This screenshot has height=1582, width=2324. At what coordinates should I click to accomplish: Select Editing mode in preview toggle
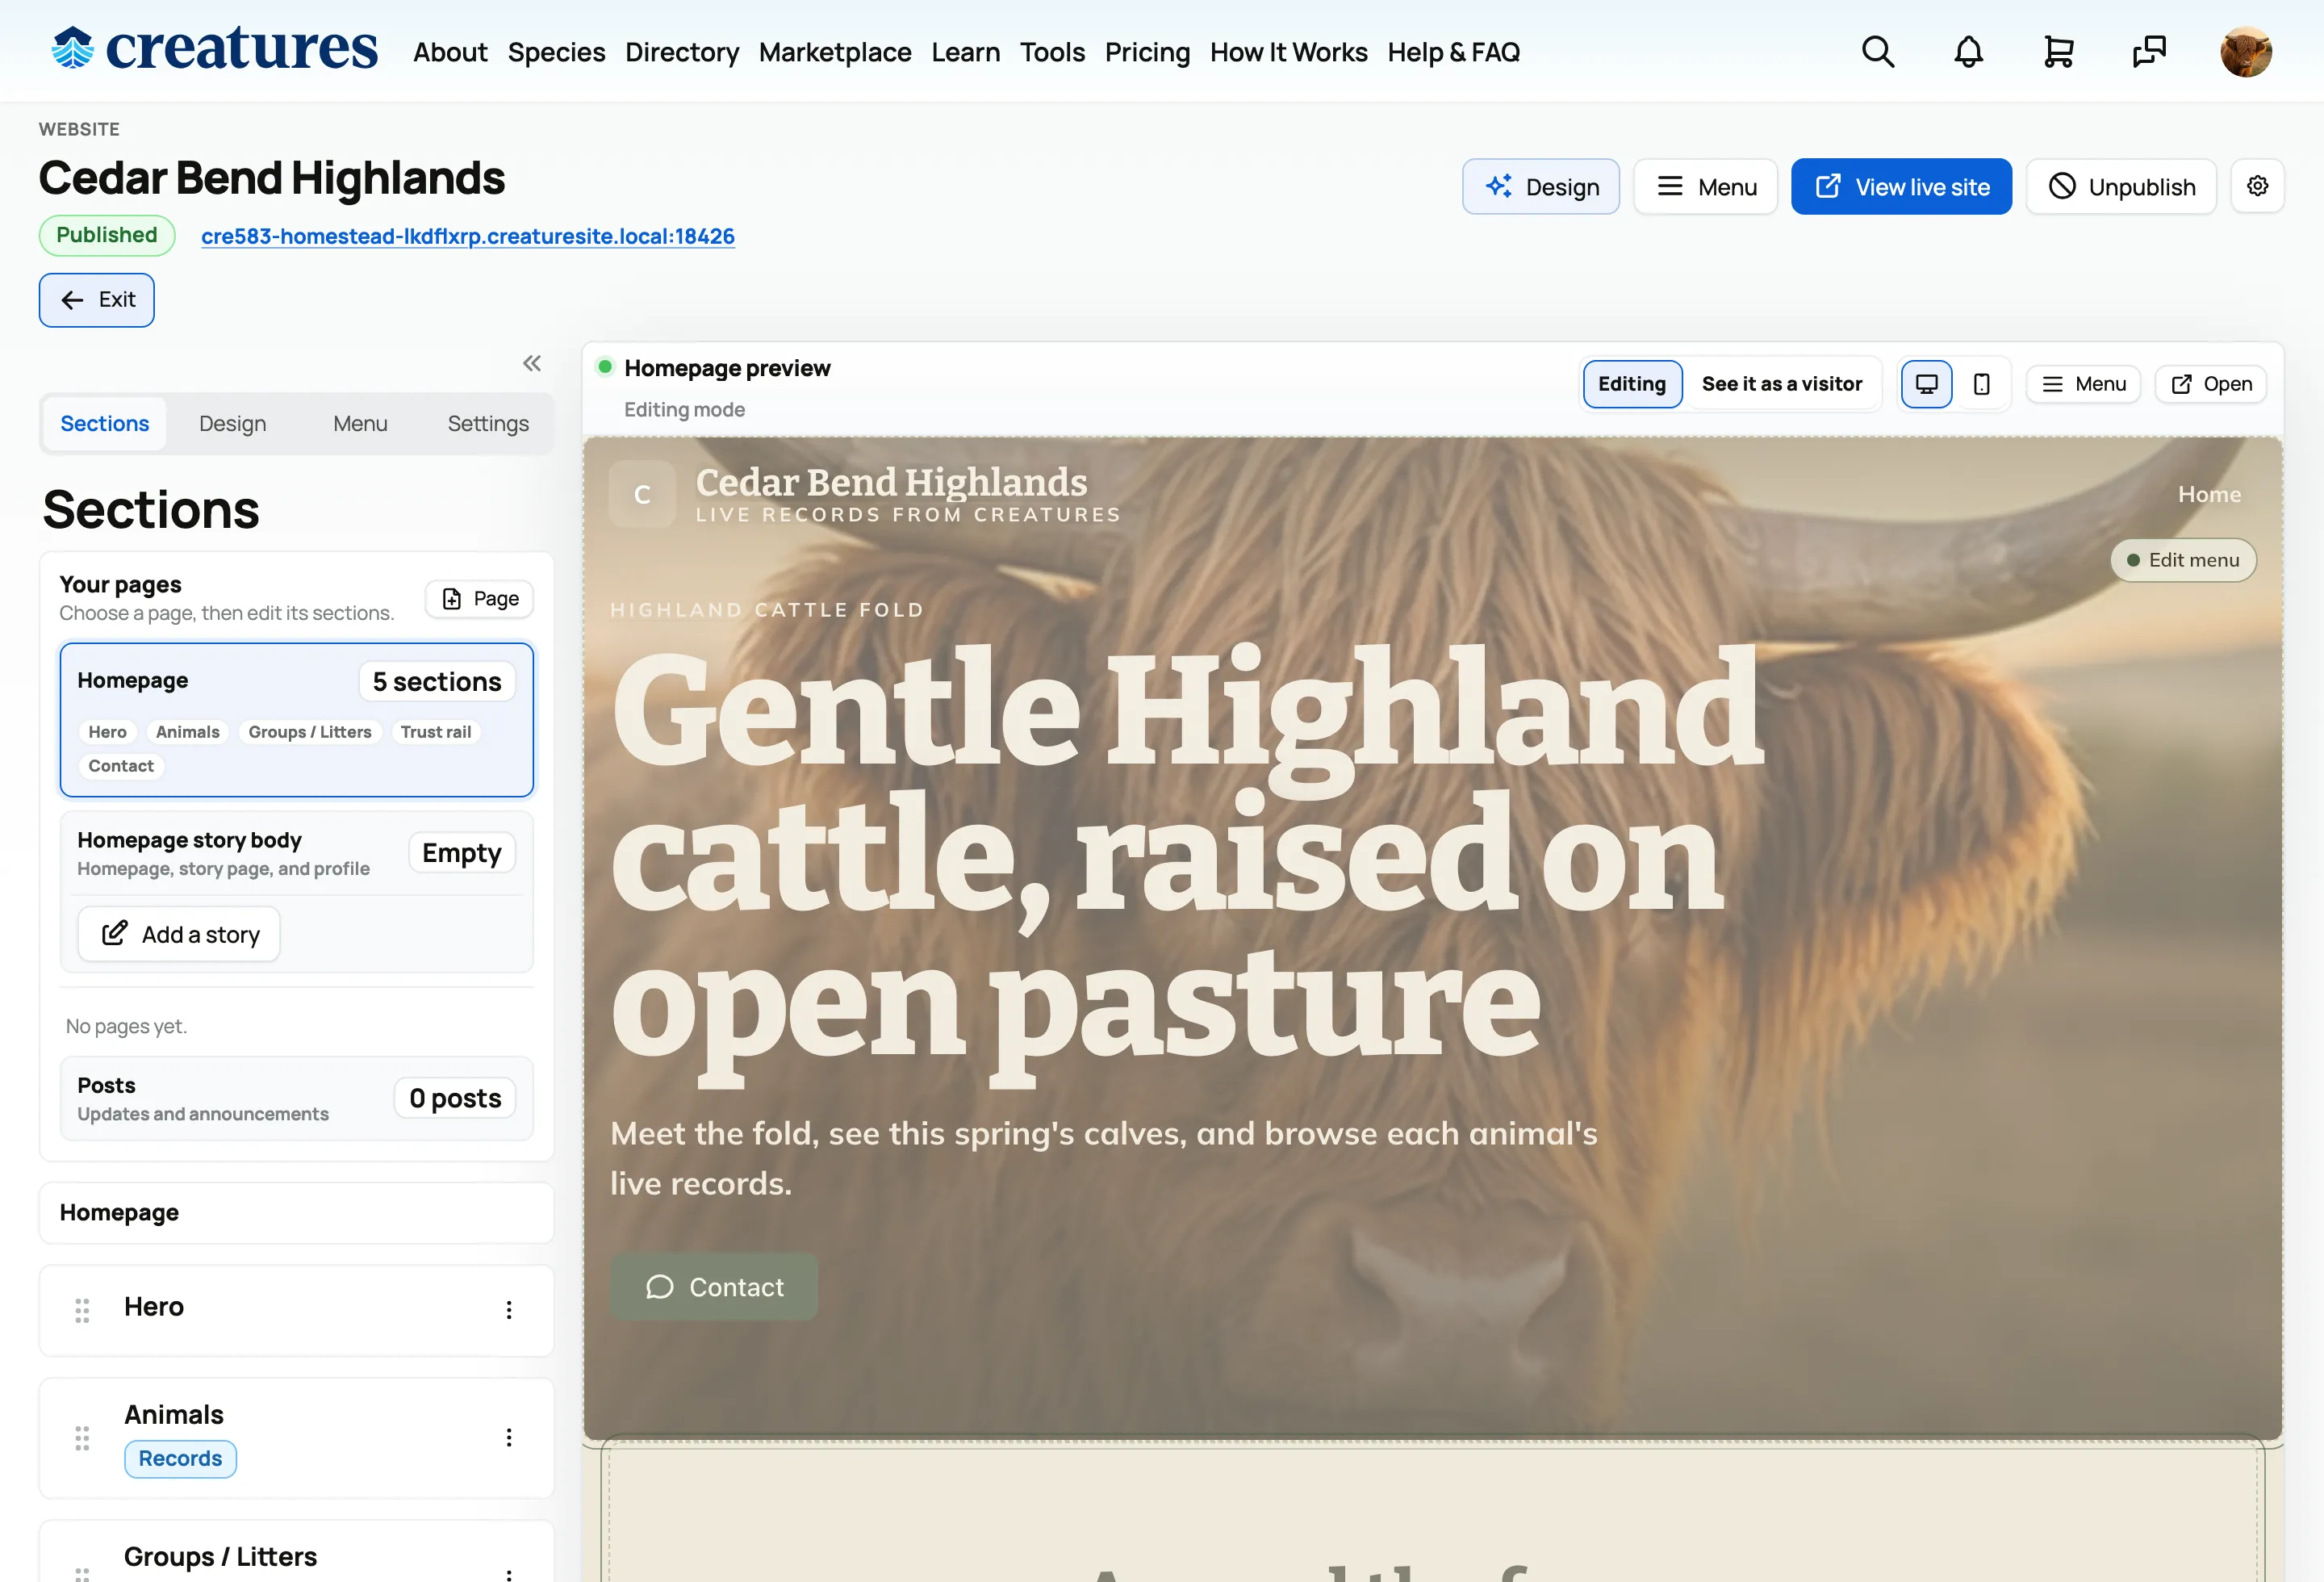(x=1632, y=384)
